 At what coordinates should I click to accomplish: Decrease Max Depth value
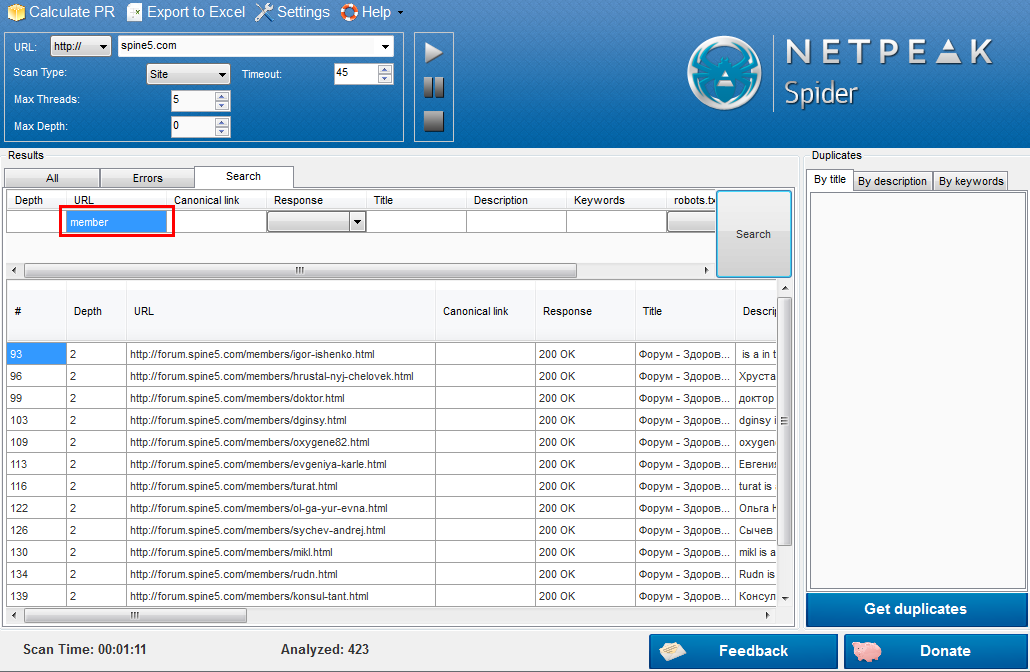(x=222, y=131)
